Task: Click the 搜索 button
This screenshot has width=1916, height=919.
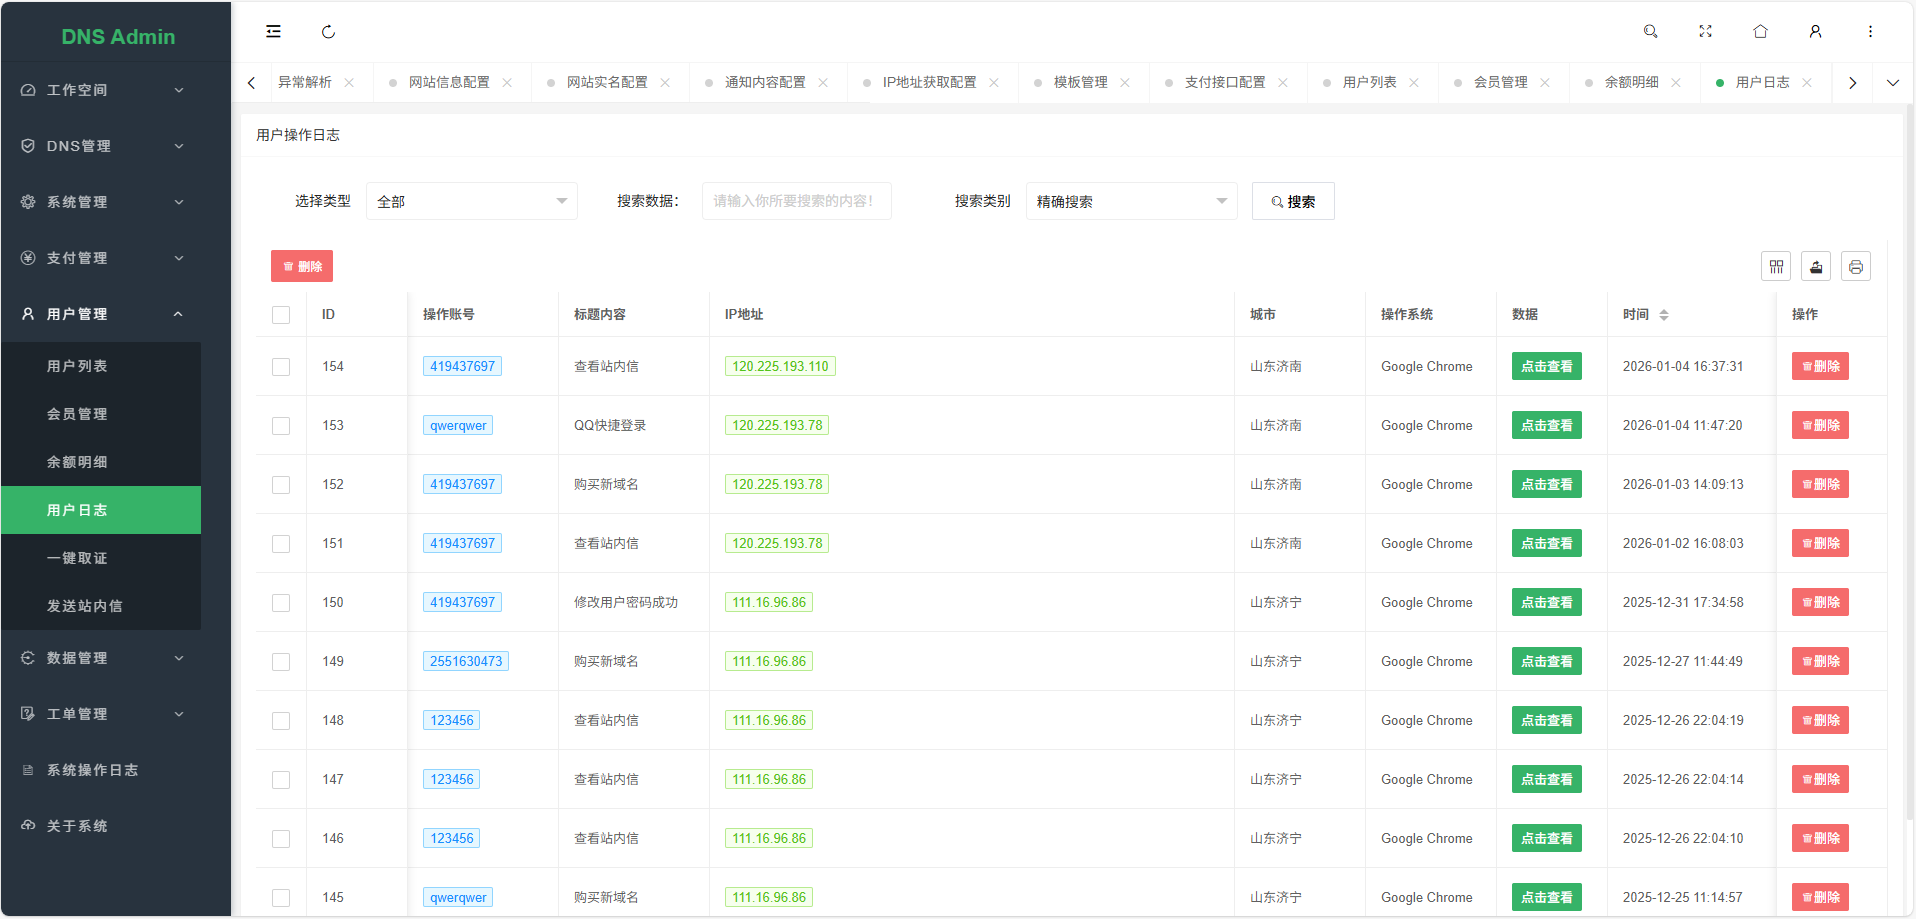Action: click(1292, 202)
